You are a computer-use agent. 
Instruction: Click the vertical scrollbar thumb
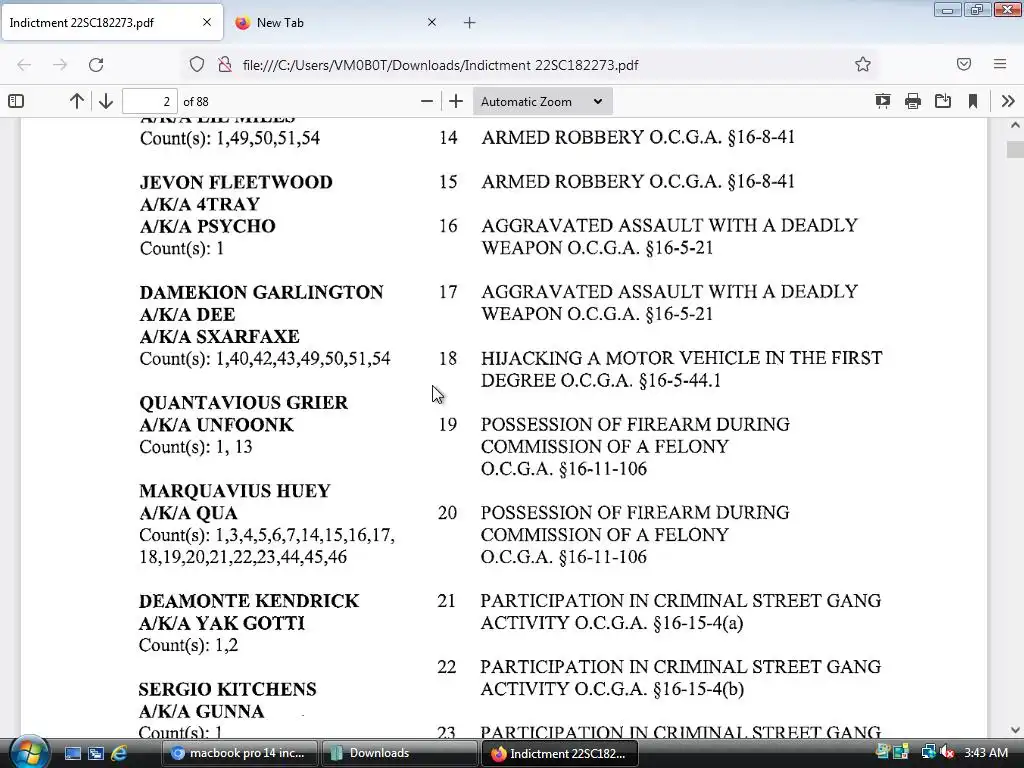(1015, 149)
